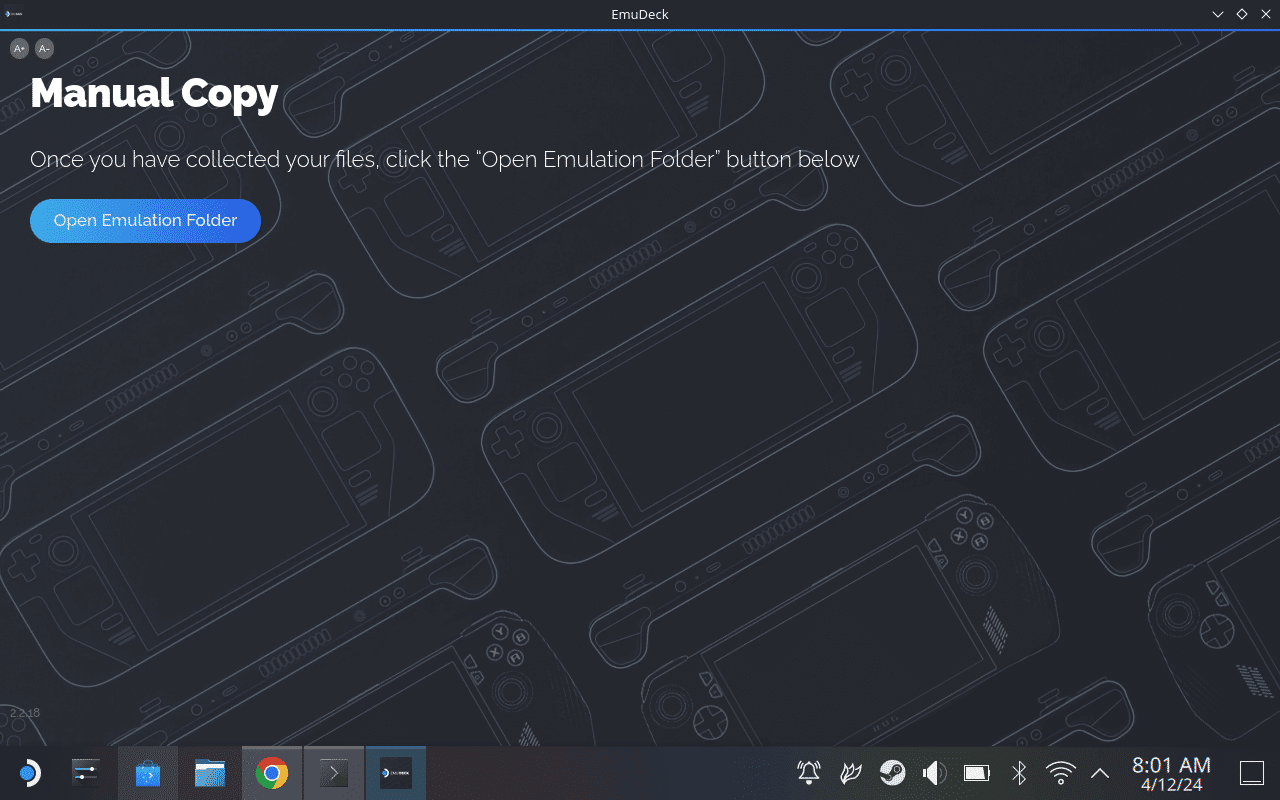This screenshot has height=800, width=1280.
Task: Click EmuDeck logo in title bar
Action: pos(14,14)
